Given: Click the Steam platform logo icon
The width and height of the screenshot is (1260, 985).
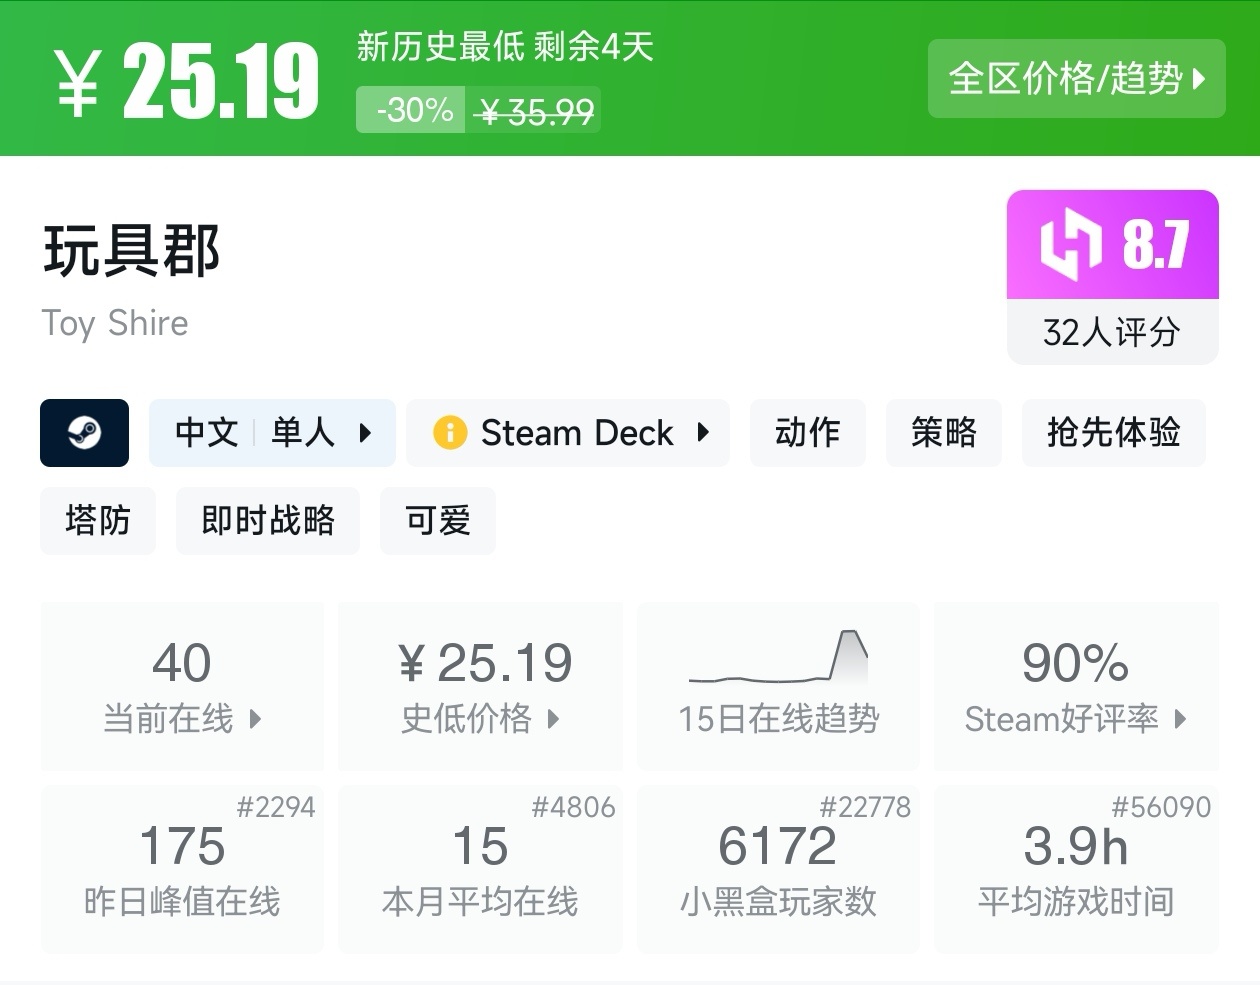Looking at the screenshot, I should tap(84, 433).
